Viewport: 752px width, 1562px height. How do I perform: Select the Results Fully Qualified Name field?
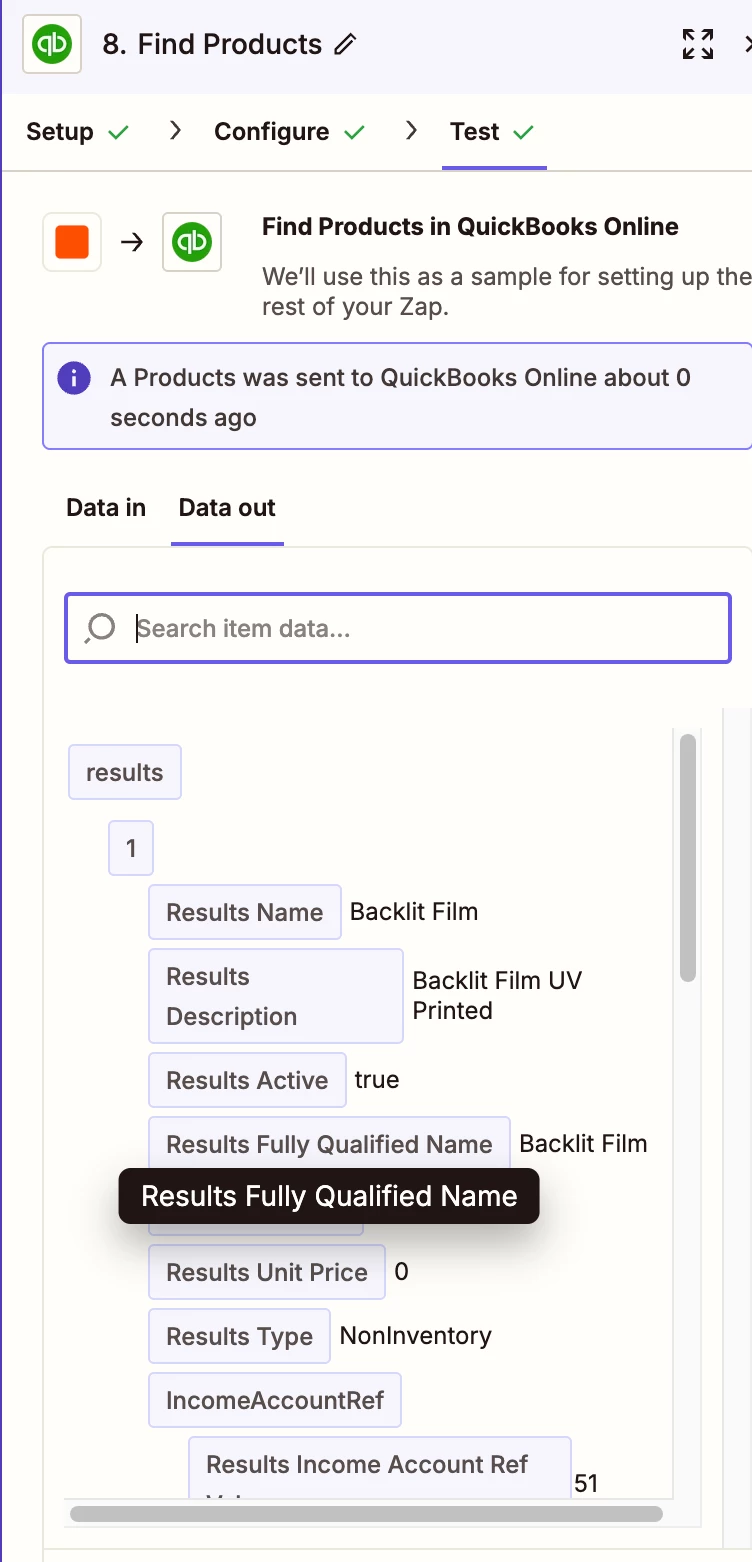[330, 1144]
